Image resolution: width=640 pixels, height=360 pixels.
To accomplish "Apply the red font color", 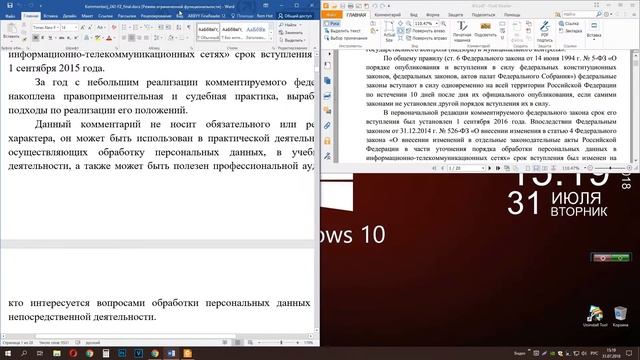I will point(109,38).
